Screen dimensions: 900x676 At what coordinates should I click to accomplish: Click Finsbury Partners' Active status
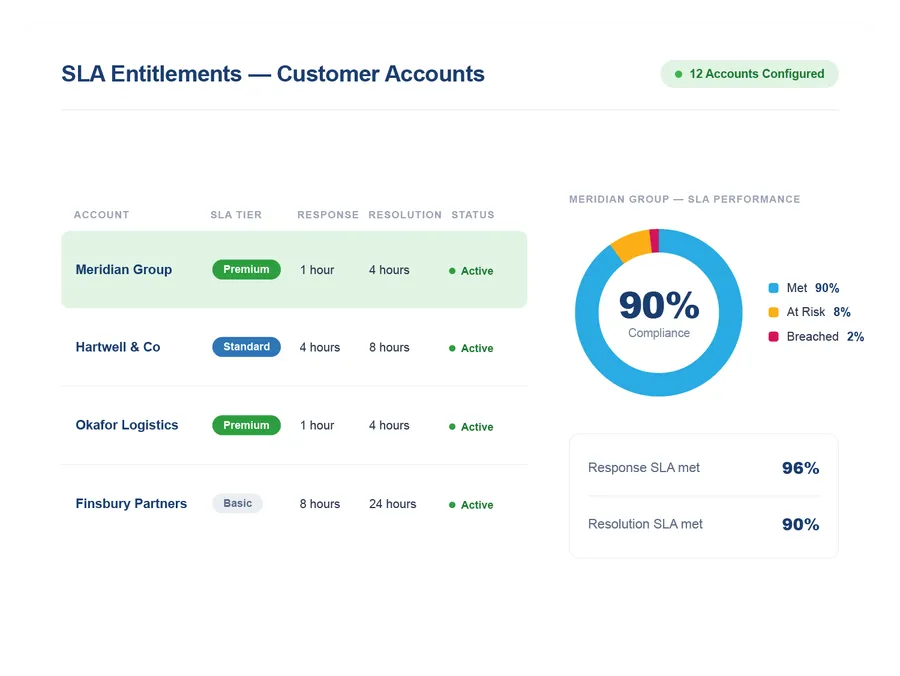[471, 505]
